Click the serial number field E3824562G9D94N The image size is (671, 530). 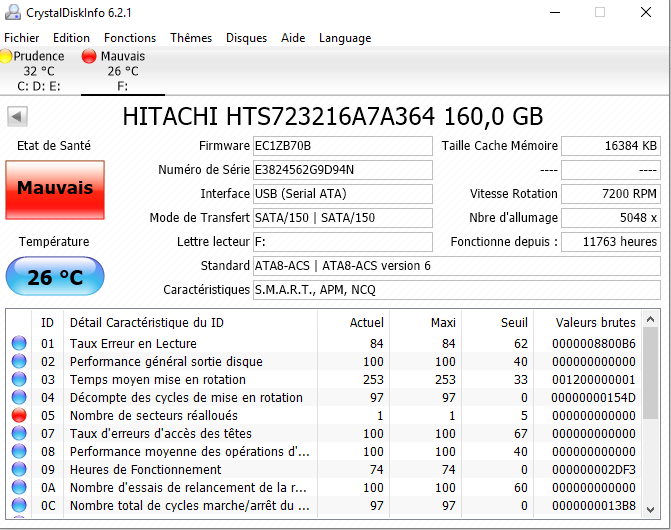click(343, 170)
